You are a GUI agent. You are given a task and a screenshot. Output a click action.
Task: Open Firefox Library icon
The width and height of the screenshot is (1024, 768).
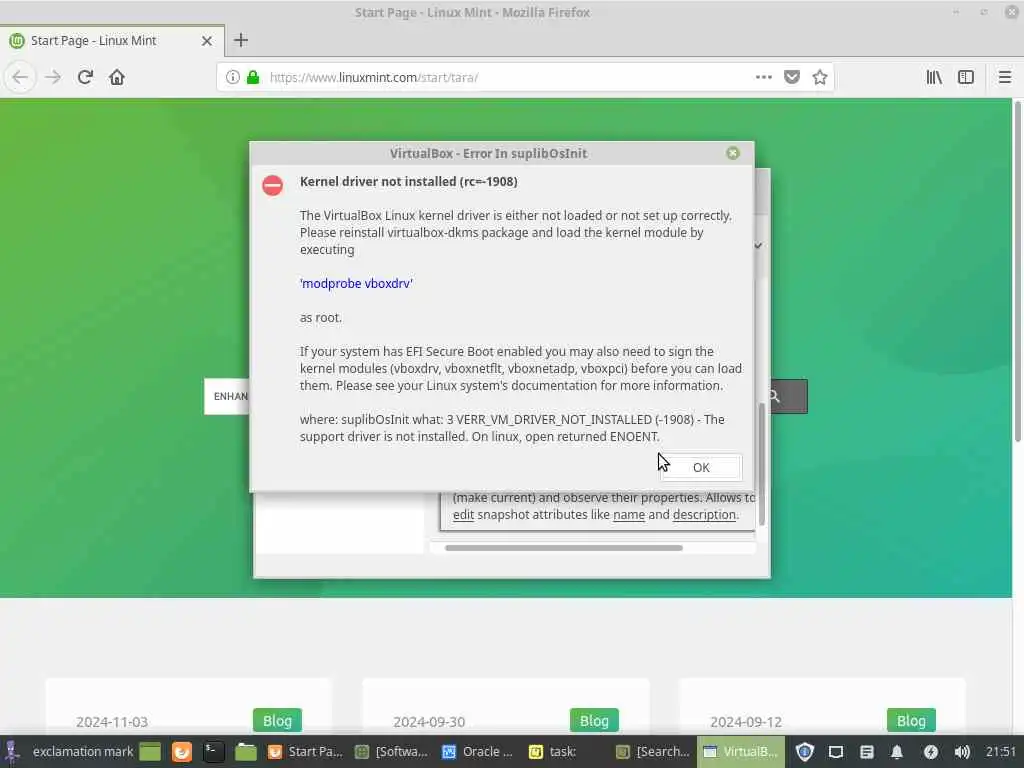pyautogui.click(x=934, y=77)
